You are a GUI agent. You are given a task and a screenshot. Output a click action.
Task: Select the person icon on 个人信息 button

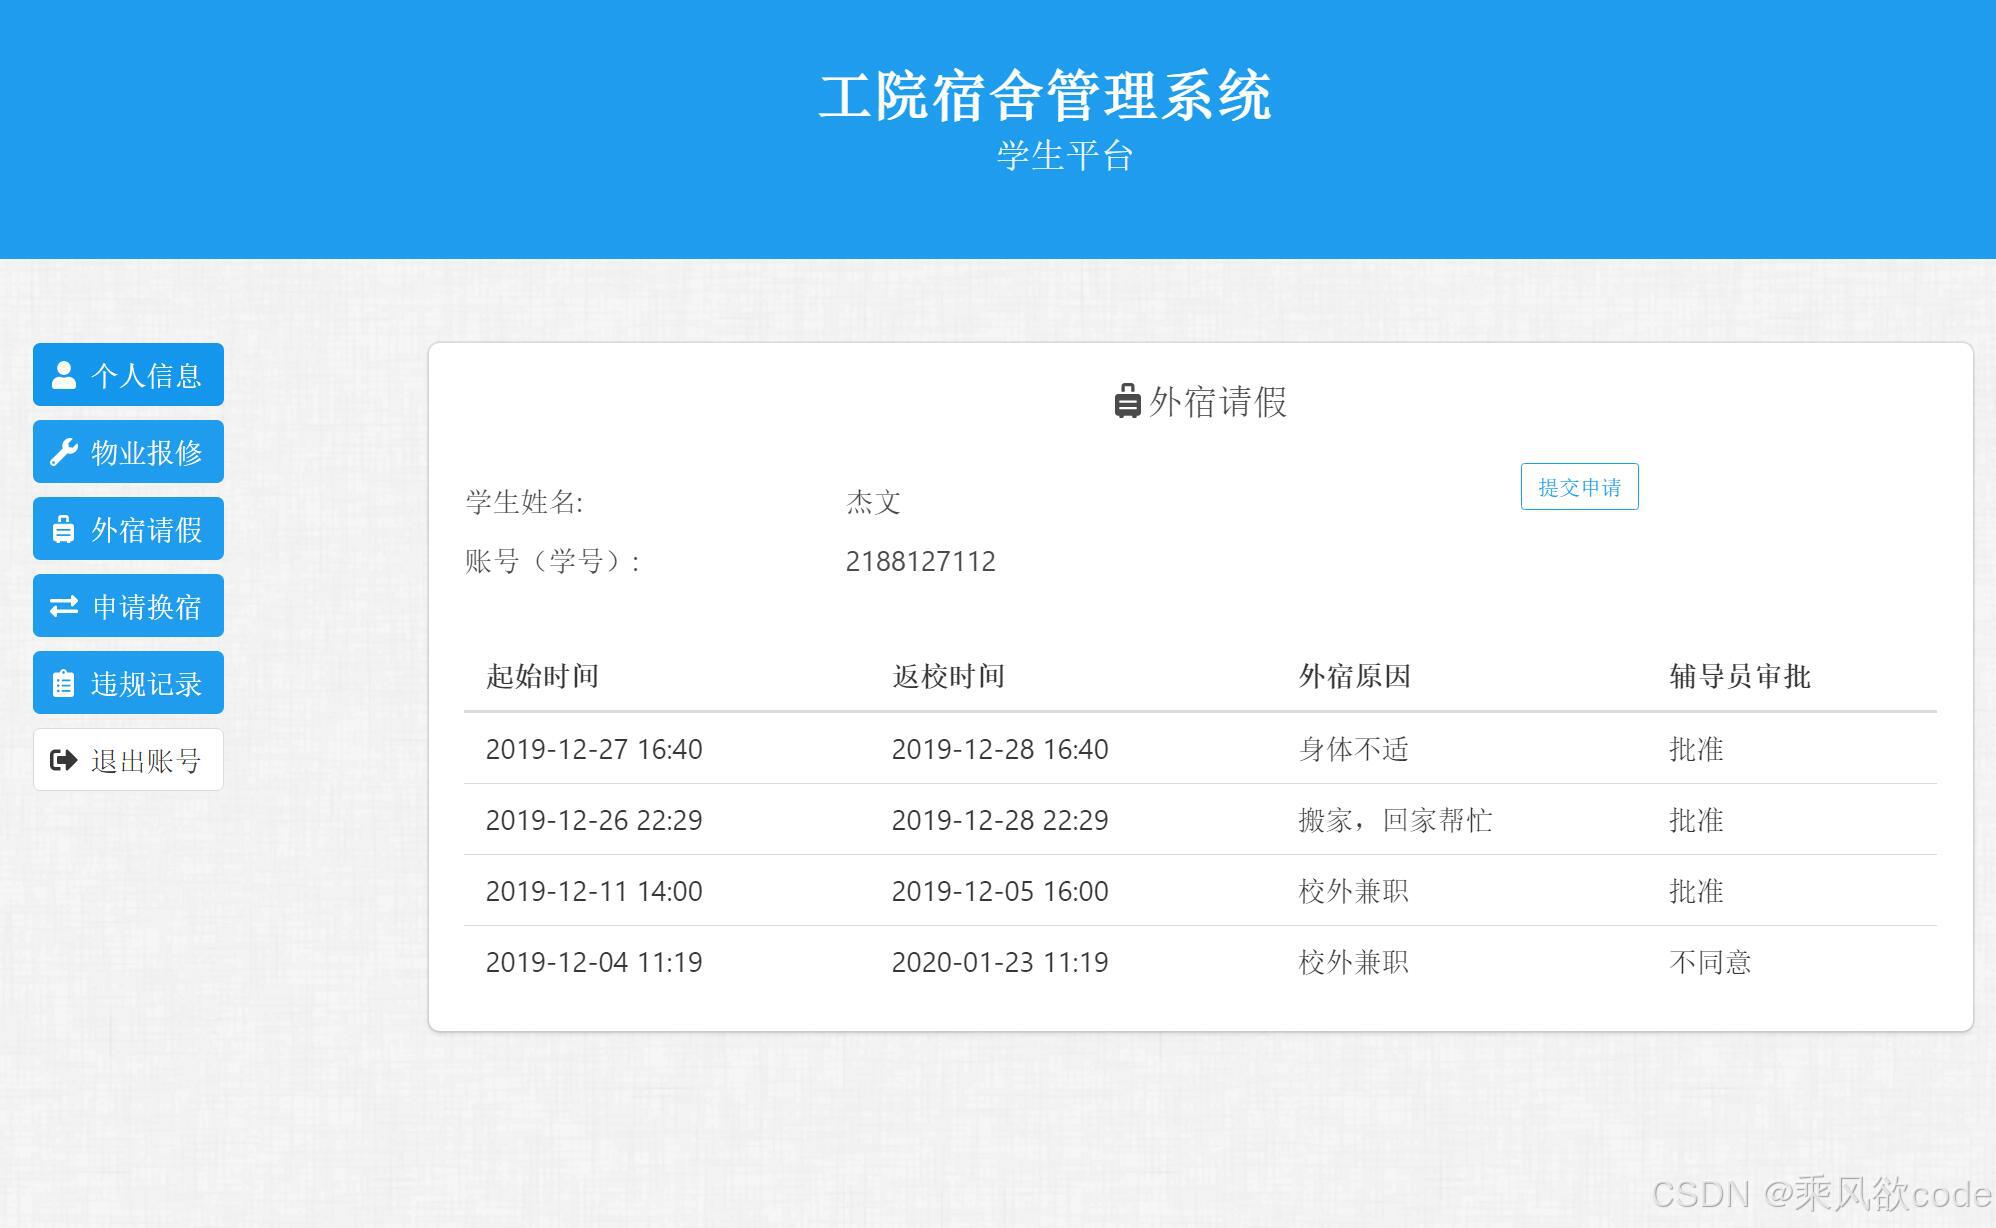click(x=63, y=375)
